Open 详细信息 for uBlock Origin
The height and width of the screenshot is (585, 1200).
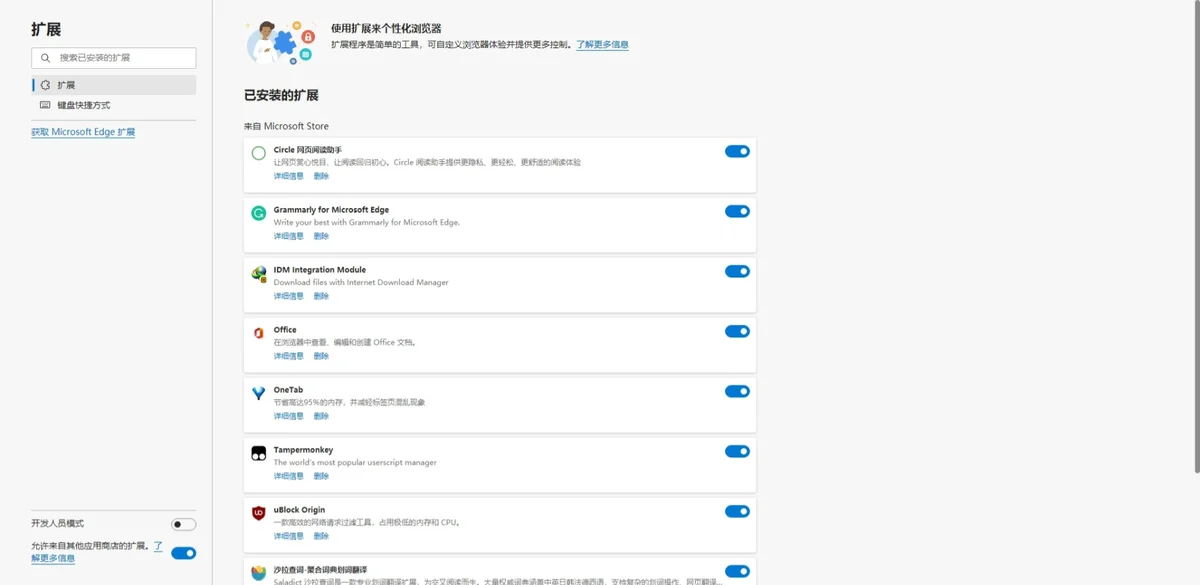289,536
